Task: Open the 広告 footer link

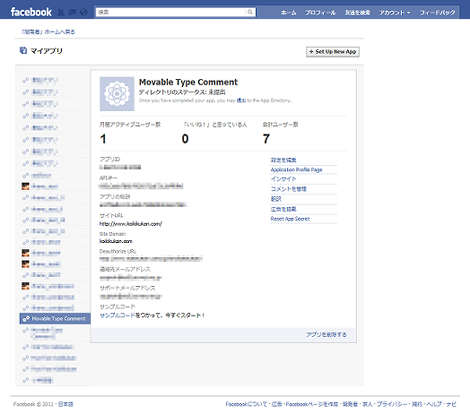Action: 277,404
